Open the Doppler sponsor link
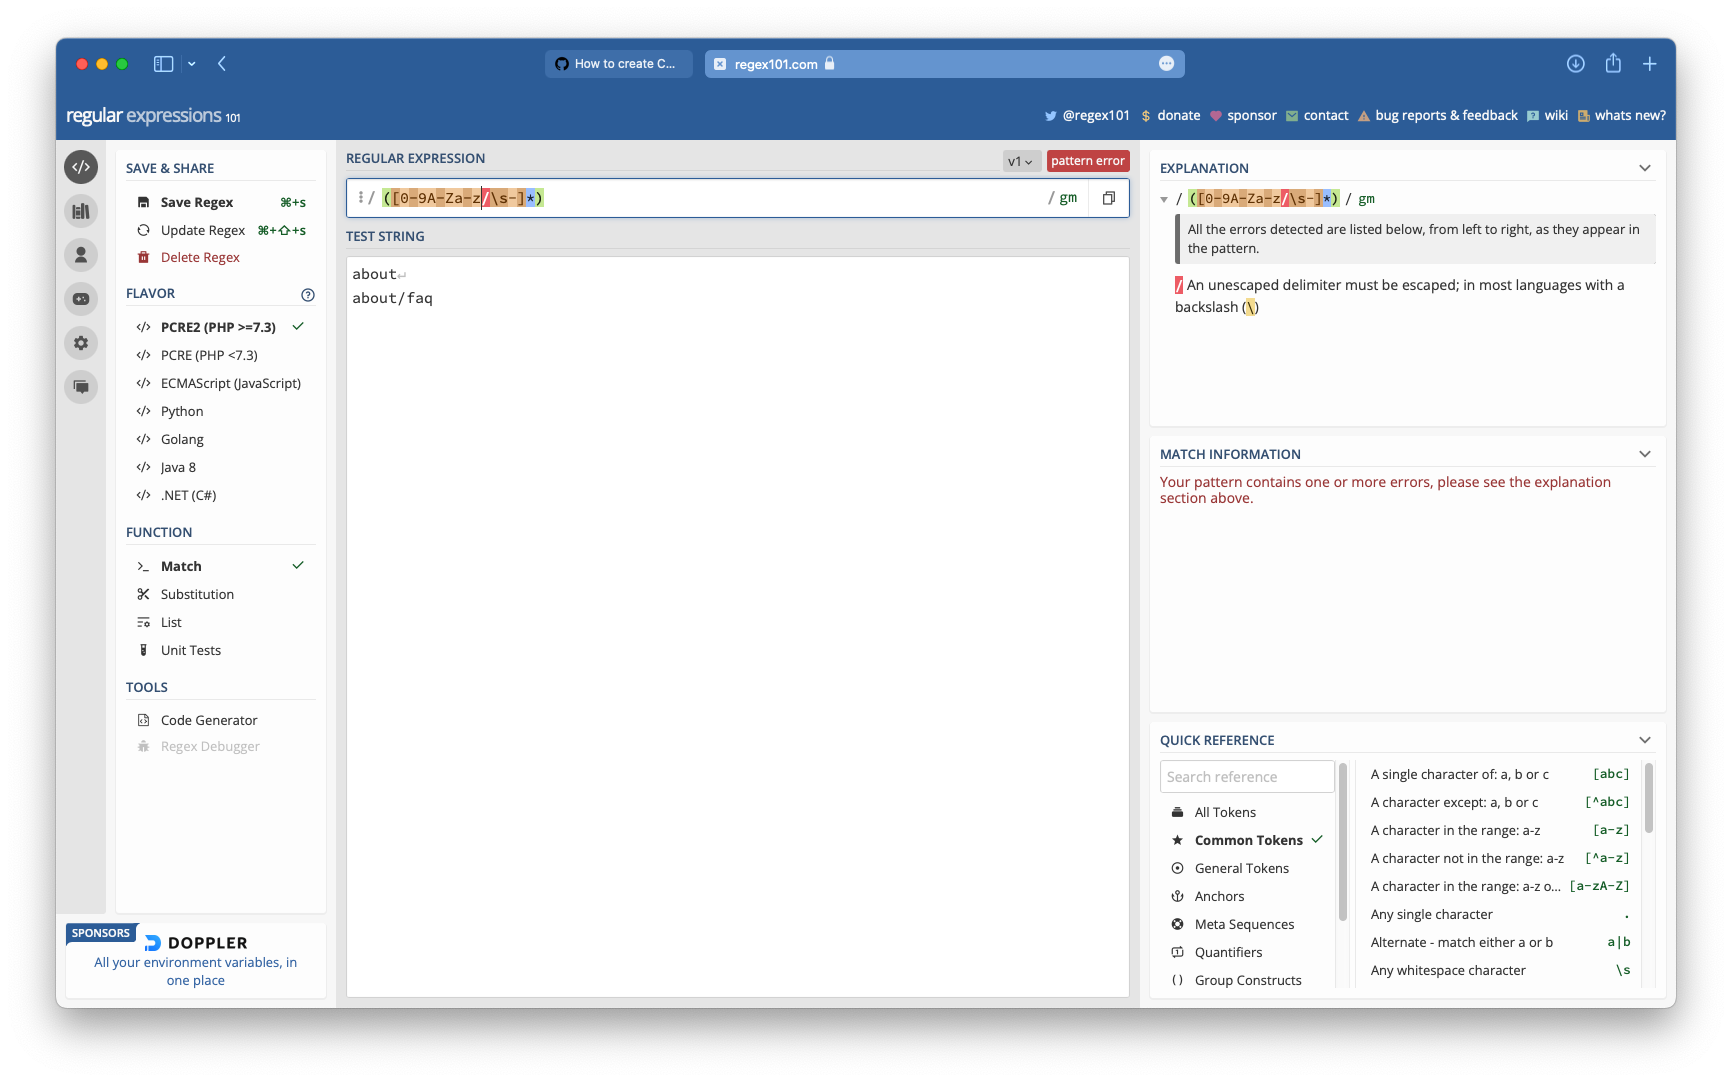 [196, 961]
